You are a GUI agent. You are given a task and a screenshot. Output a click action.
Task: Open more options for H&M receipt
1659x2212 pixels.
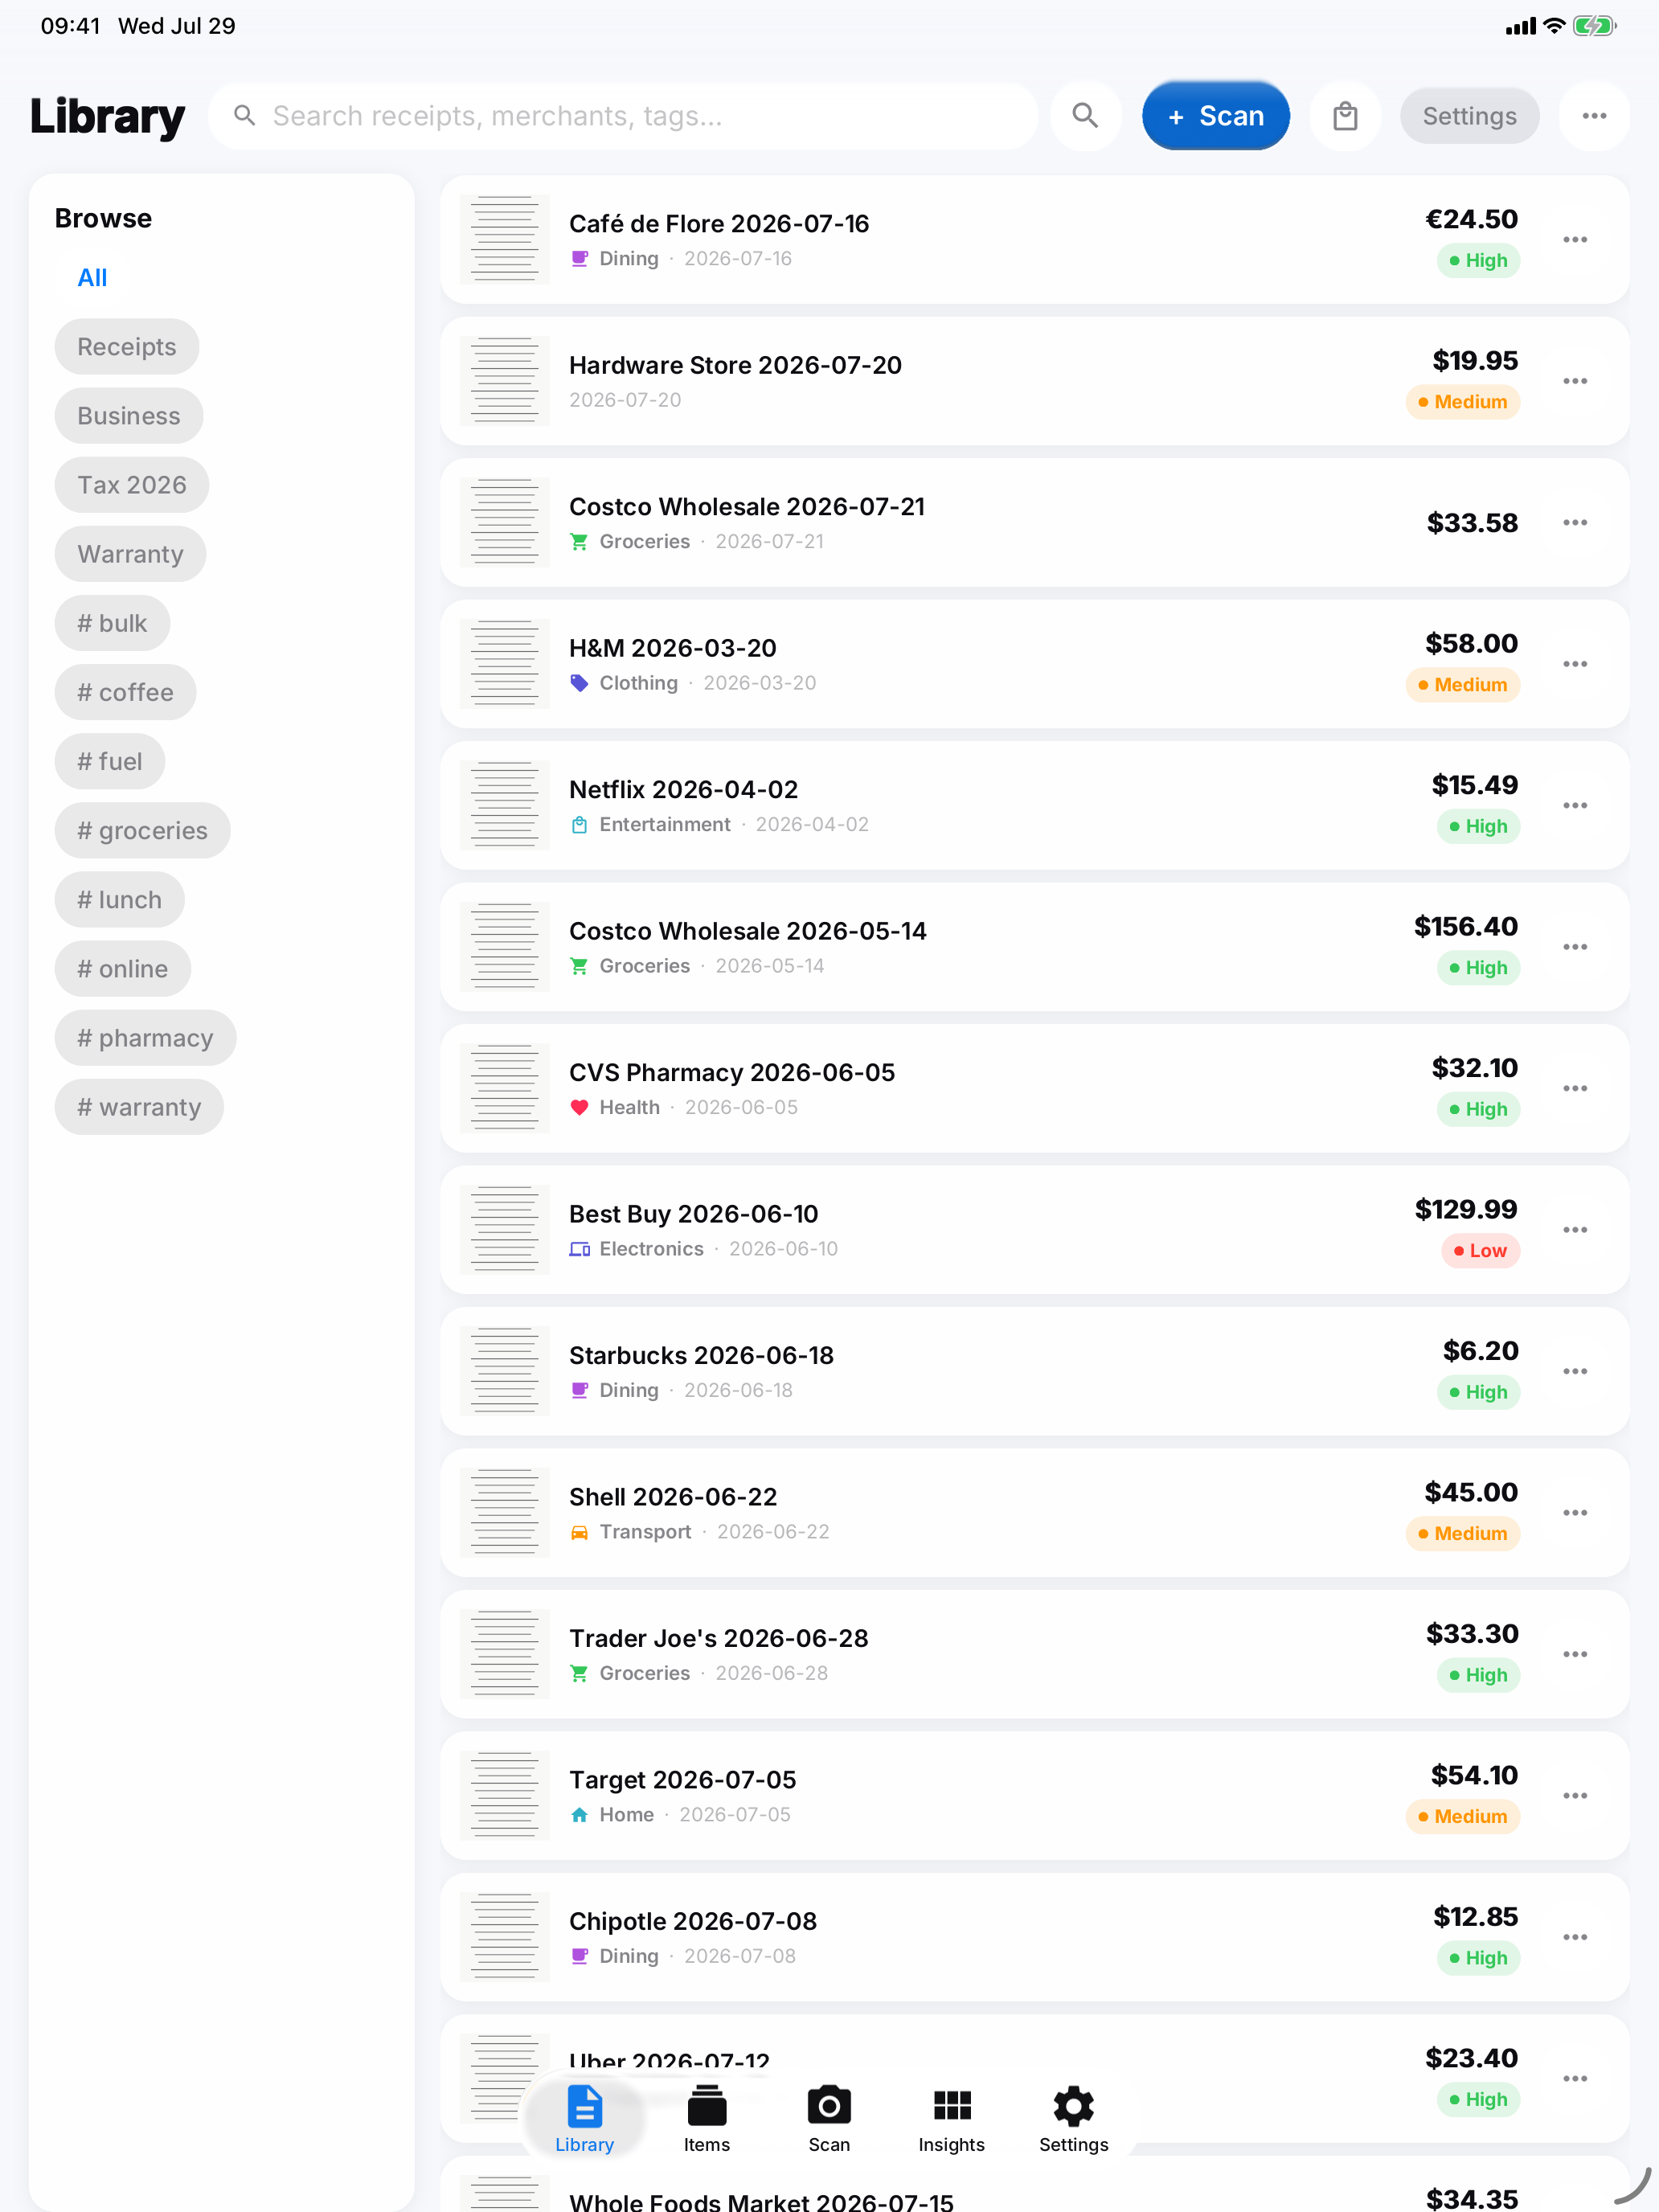point(1575,664)
